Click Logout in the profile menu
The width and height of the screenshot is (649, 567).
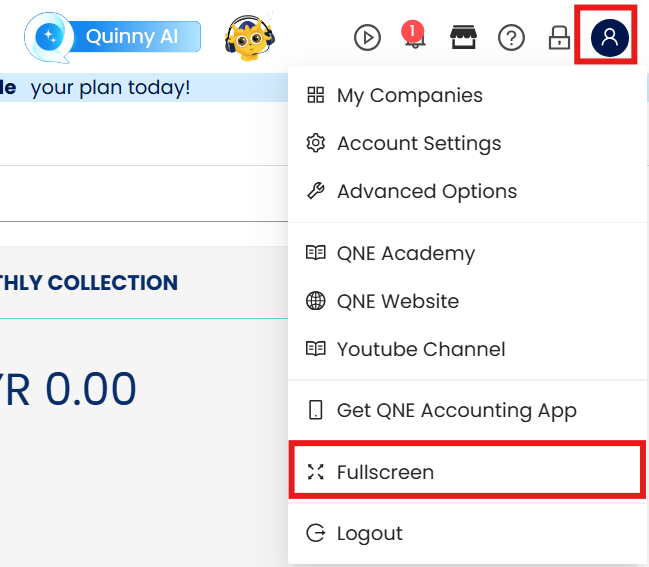pyautogui.click(x=369, y=533)
